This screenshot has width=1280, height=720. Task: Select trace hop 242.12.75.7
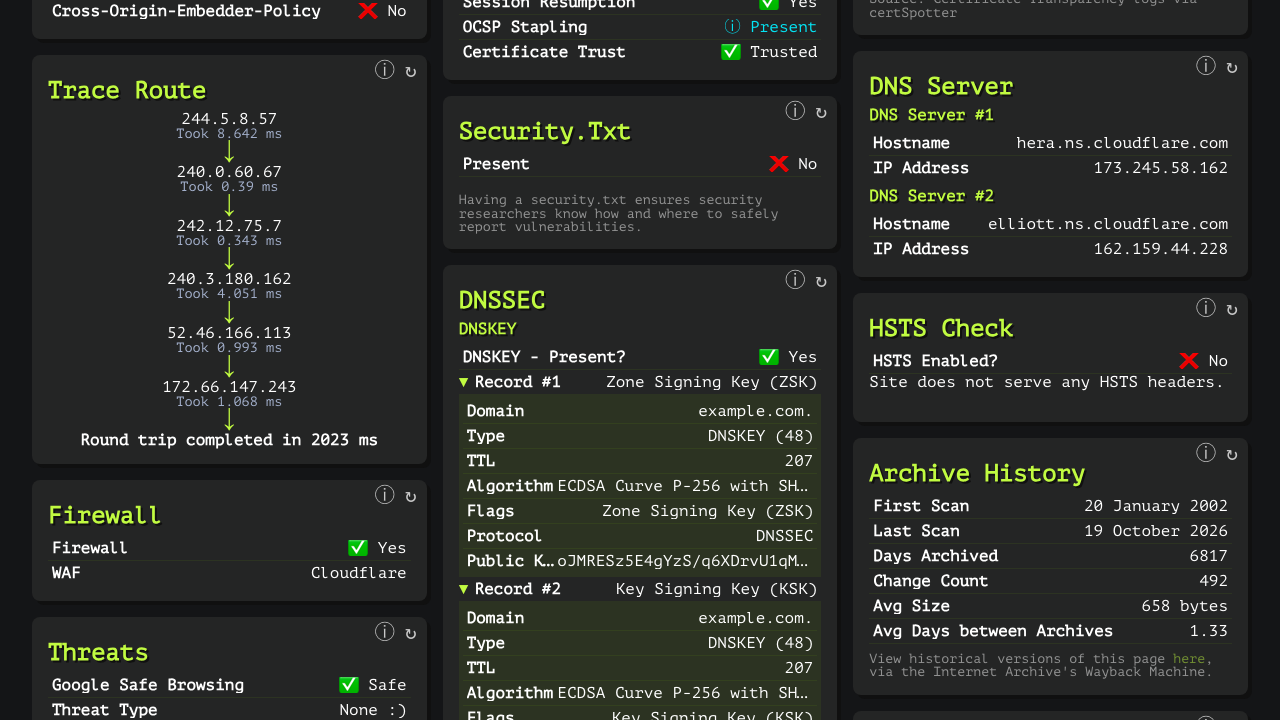(x=229, y=226)
